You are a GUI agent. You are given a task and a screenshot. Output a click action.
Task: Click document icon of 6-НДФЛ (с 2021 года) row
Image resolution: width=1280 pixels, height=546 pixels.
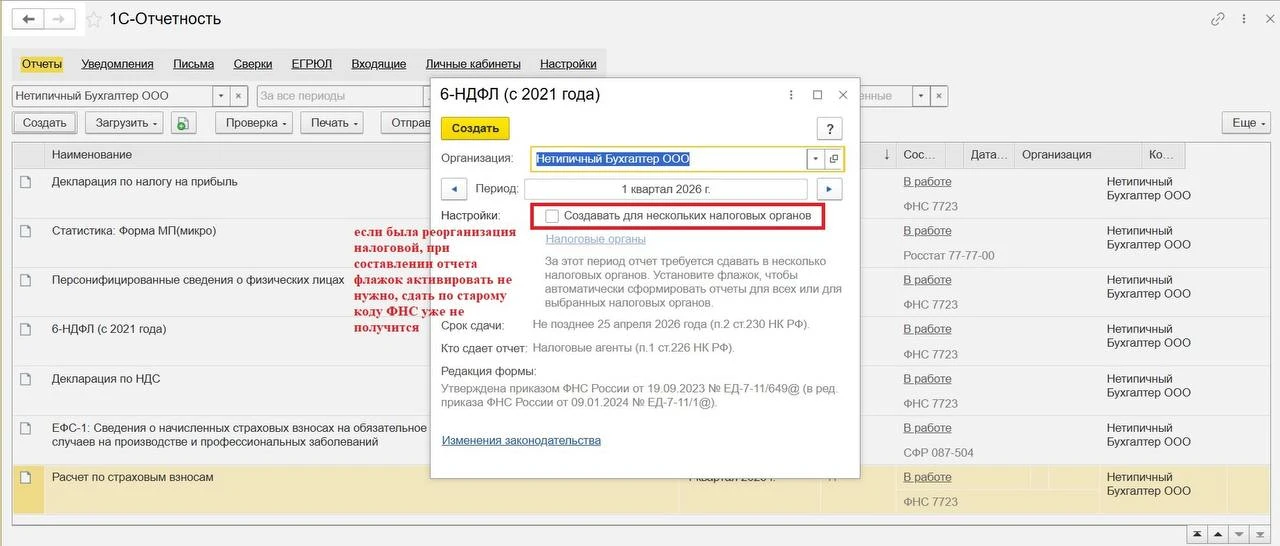pos(25,330)
